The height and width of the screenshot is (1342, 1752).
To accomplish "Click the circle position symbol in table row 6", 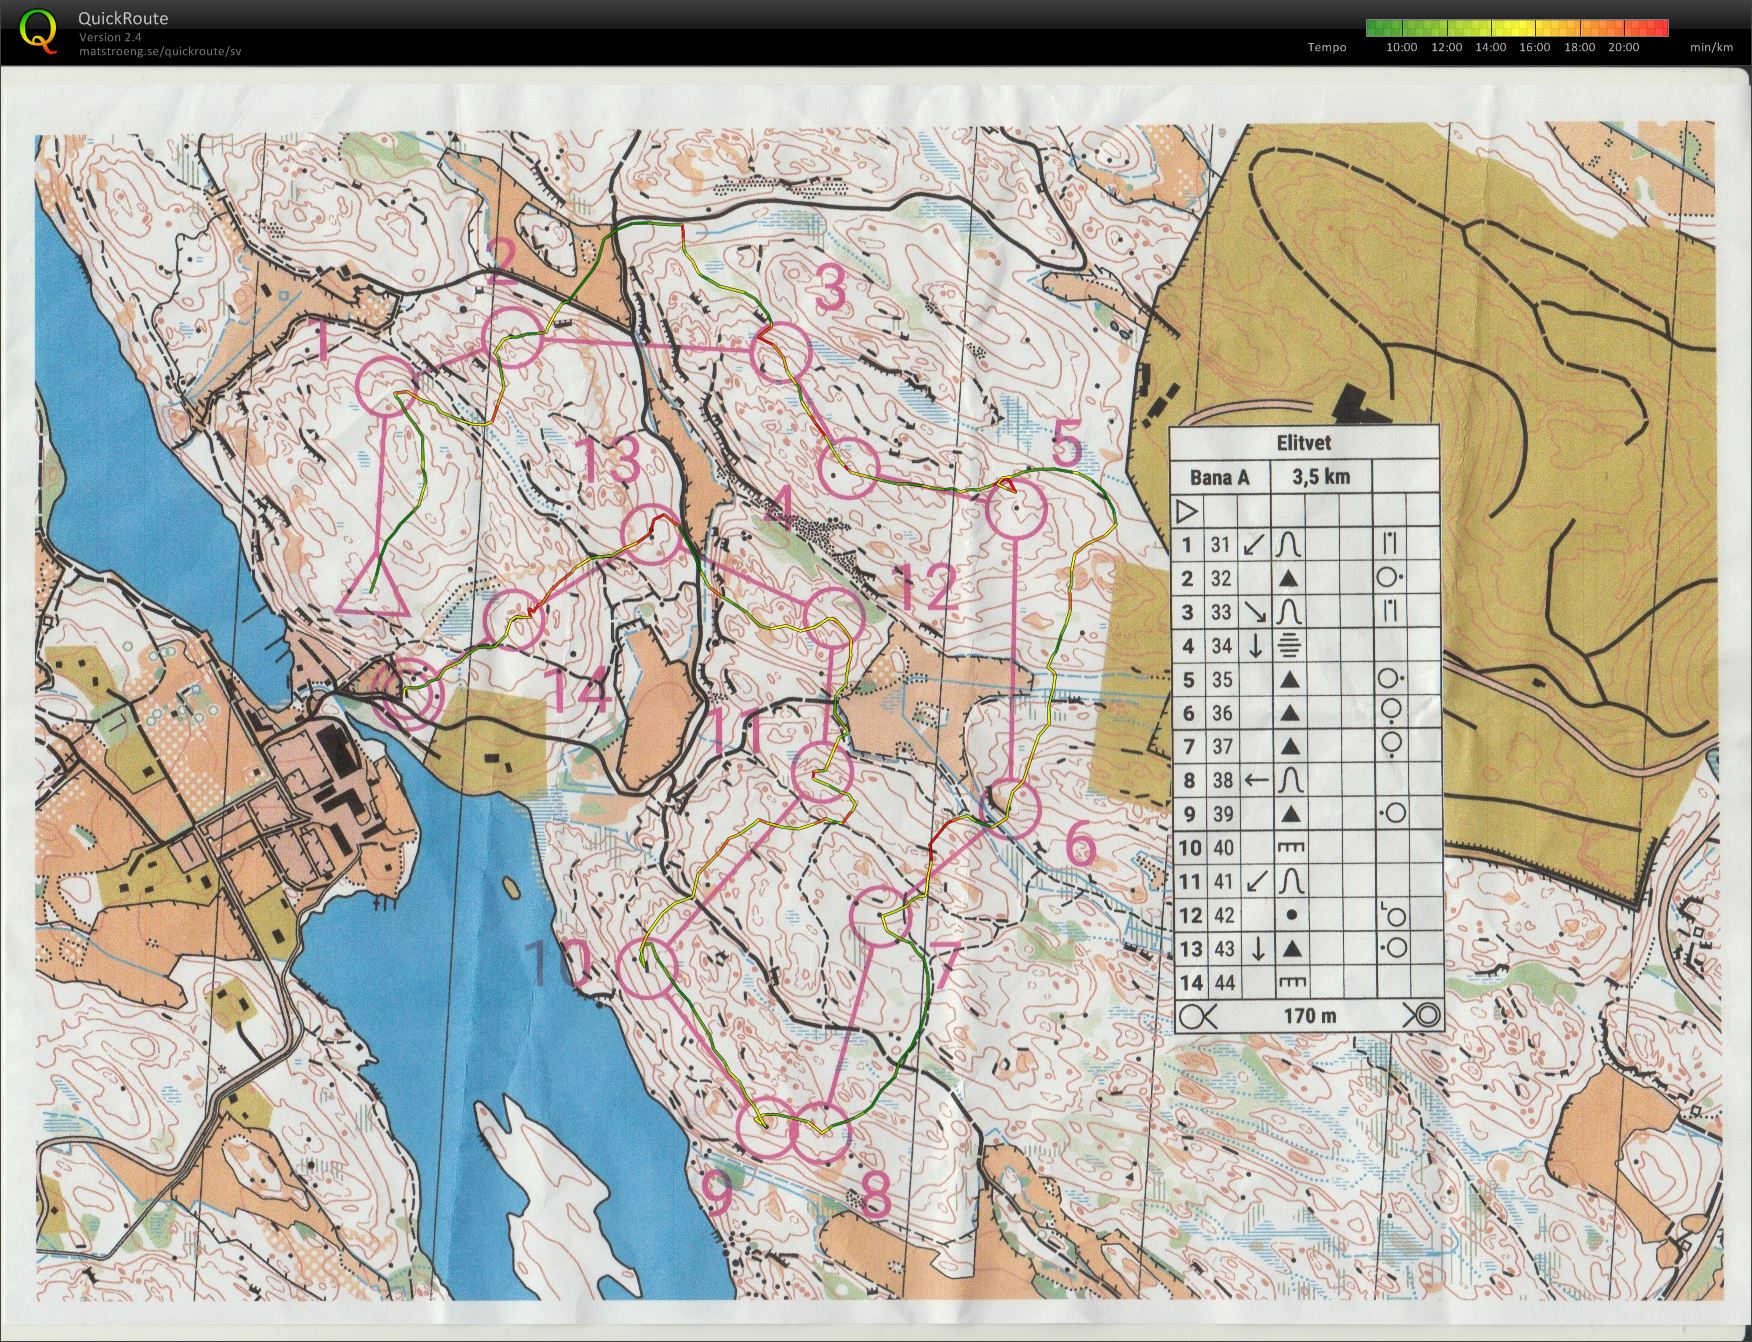I will click(1390, 712).
